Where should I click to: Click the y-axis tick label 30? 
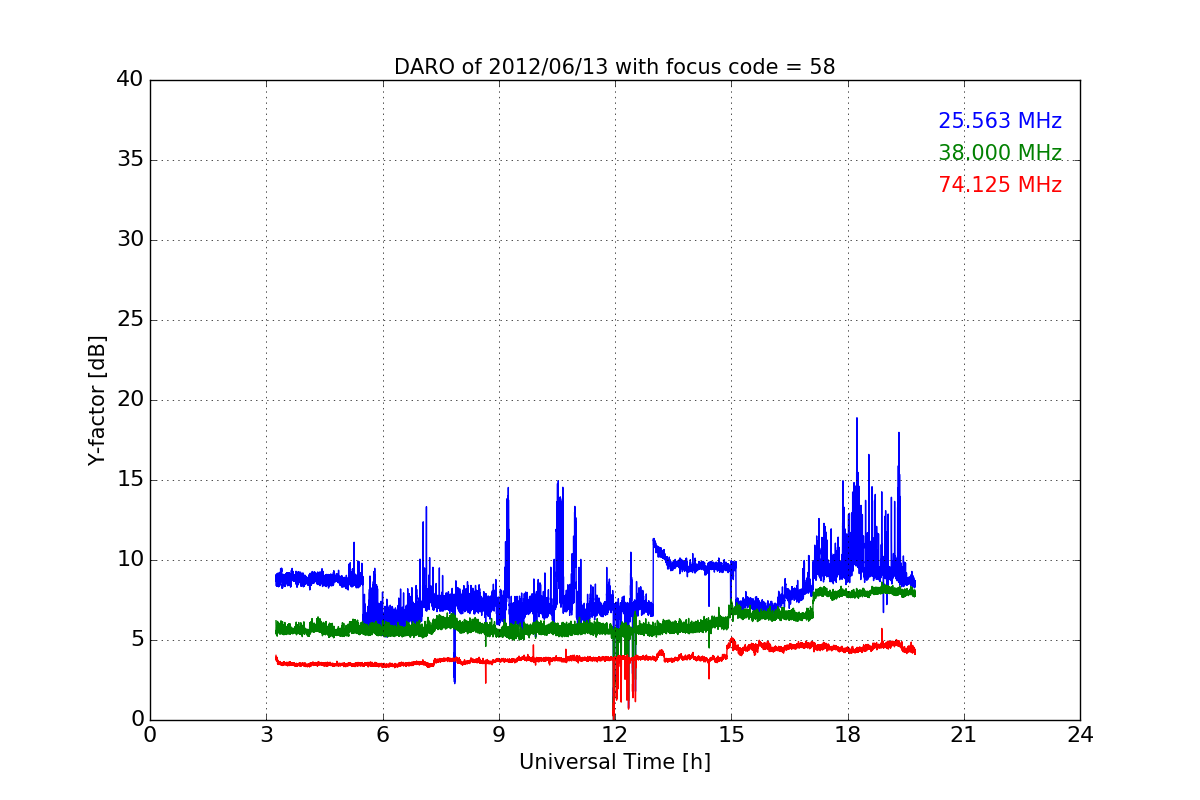pos(130,240)
